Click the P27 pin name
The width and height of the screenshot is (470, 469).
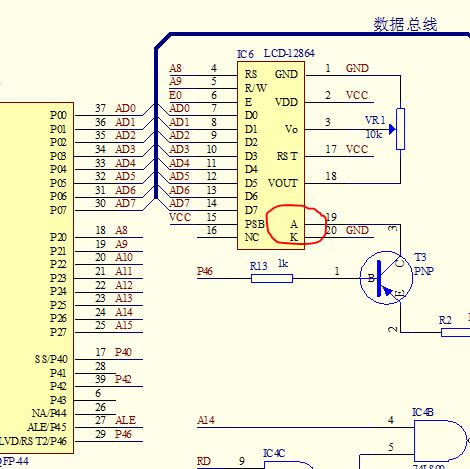(58, 332)
